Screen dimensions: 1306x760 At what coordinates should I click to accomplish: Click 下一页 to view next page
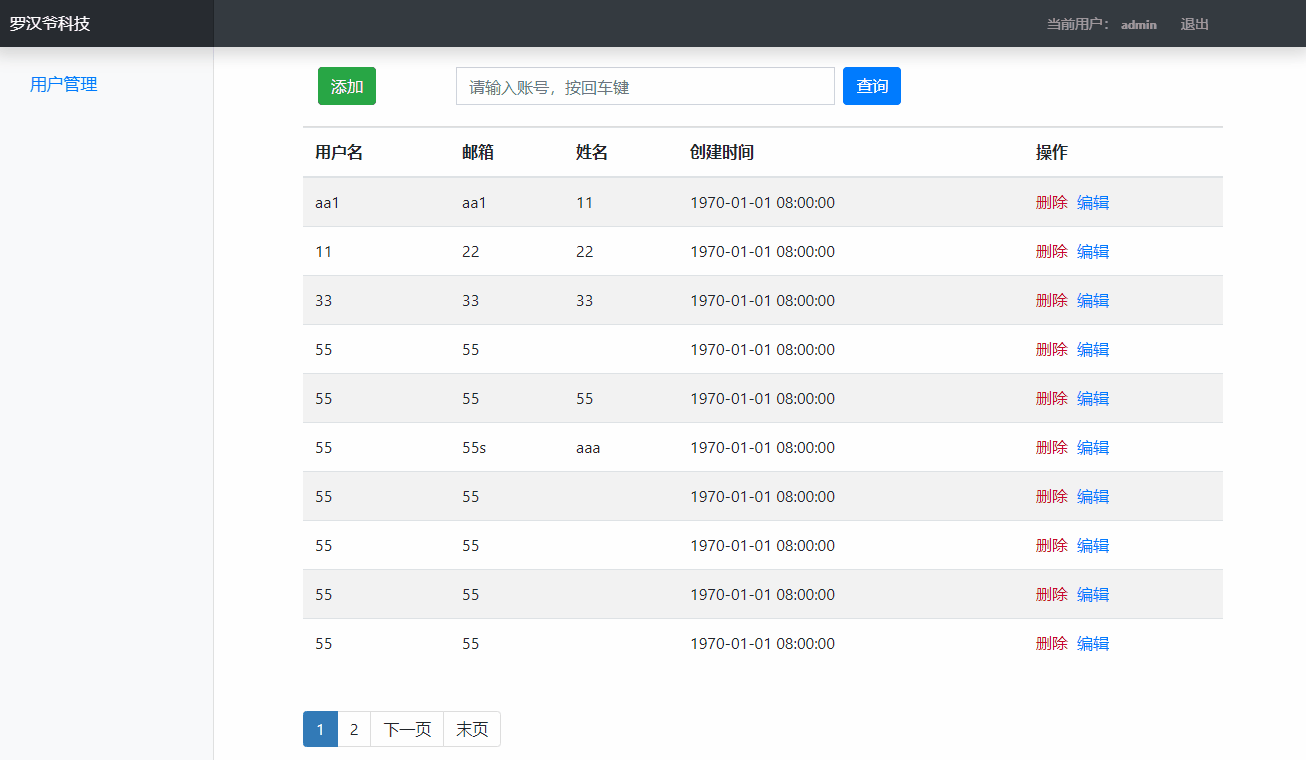coord(406,729)
